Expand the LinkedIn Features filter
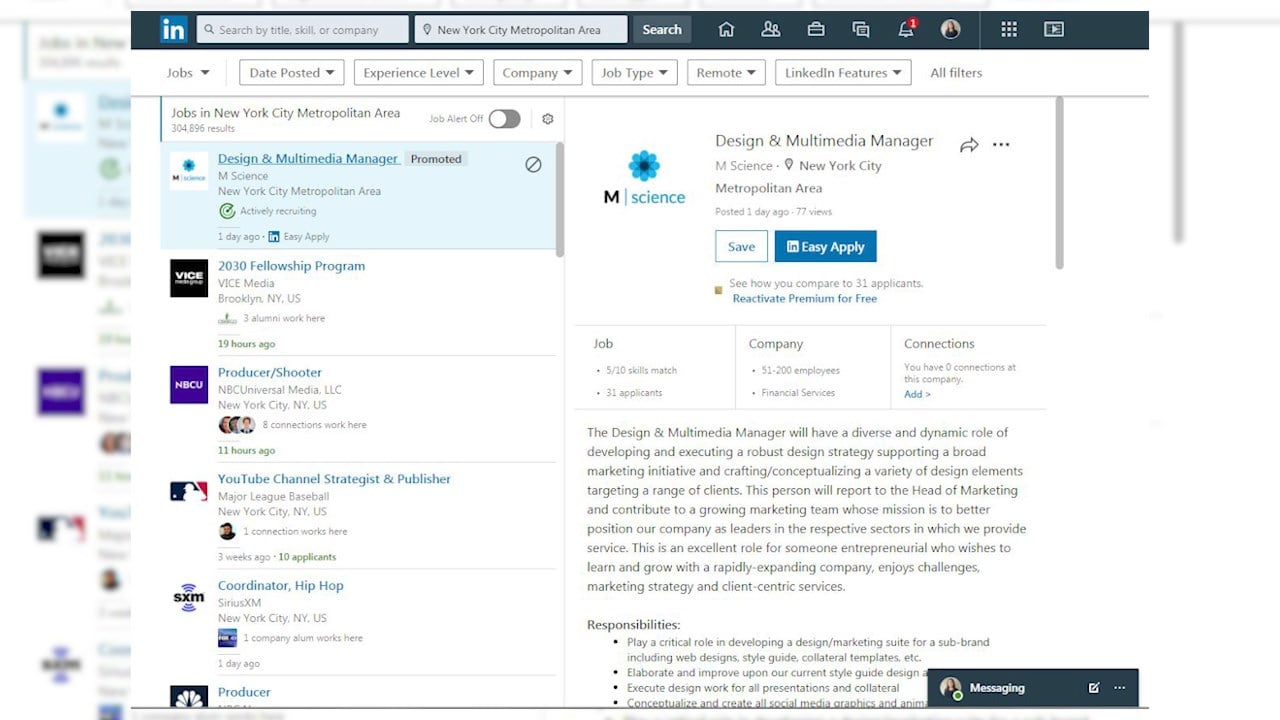Viewport: 1280px width, 720px height. (843, 73)
